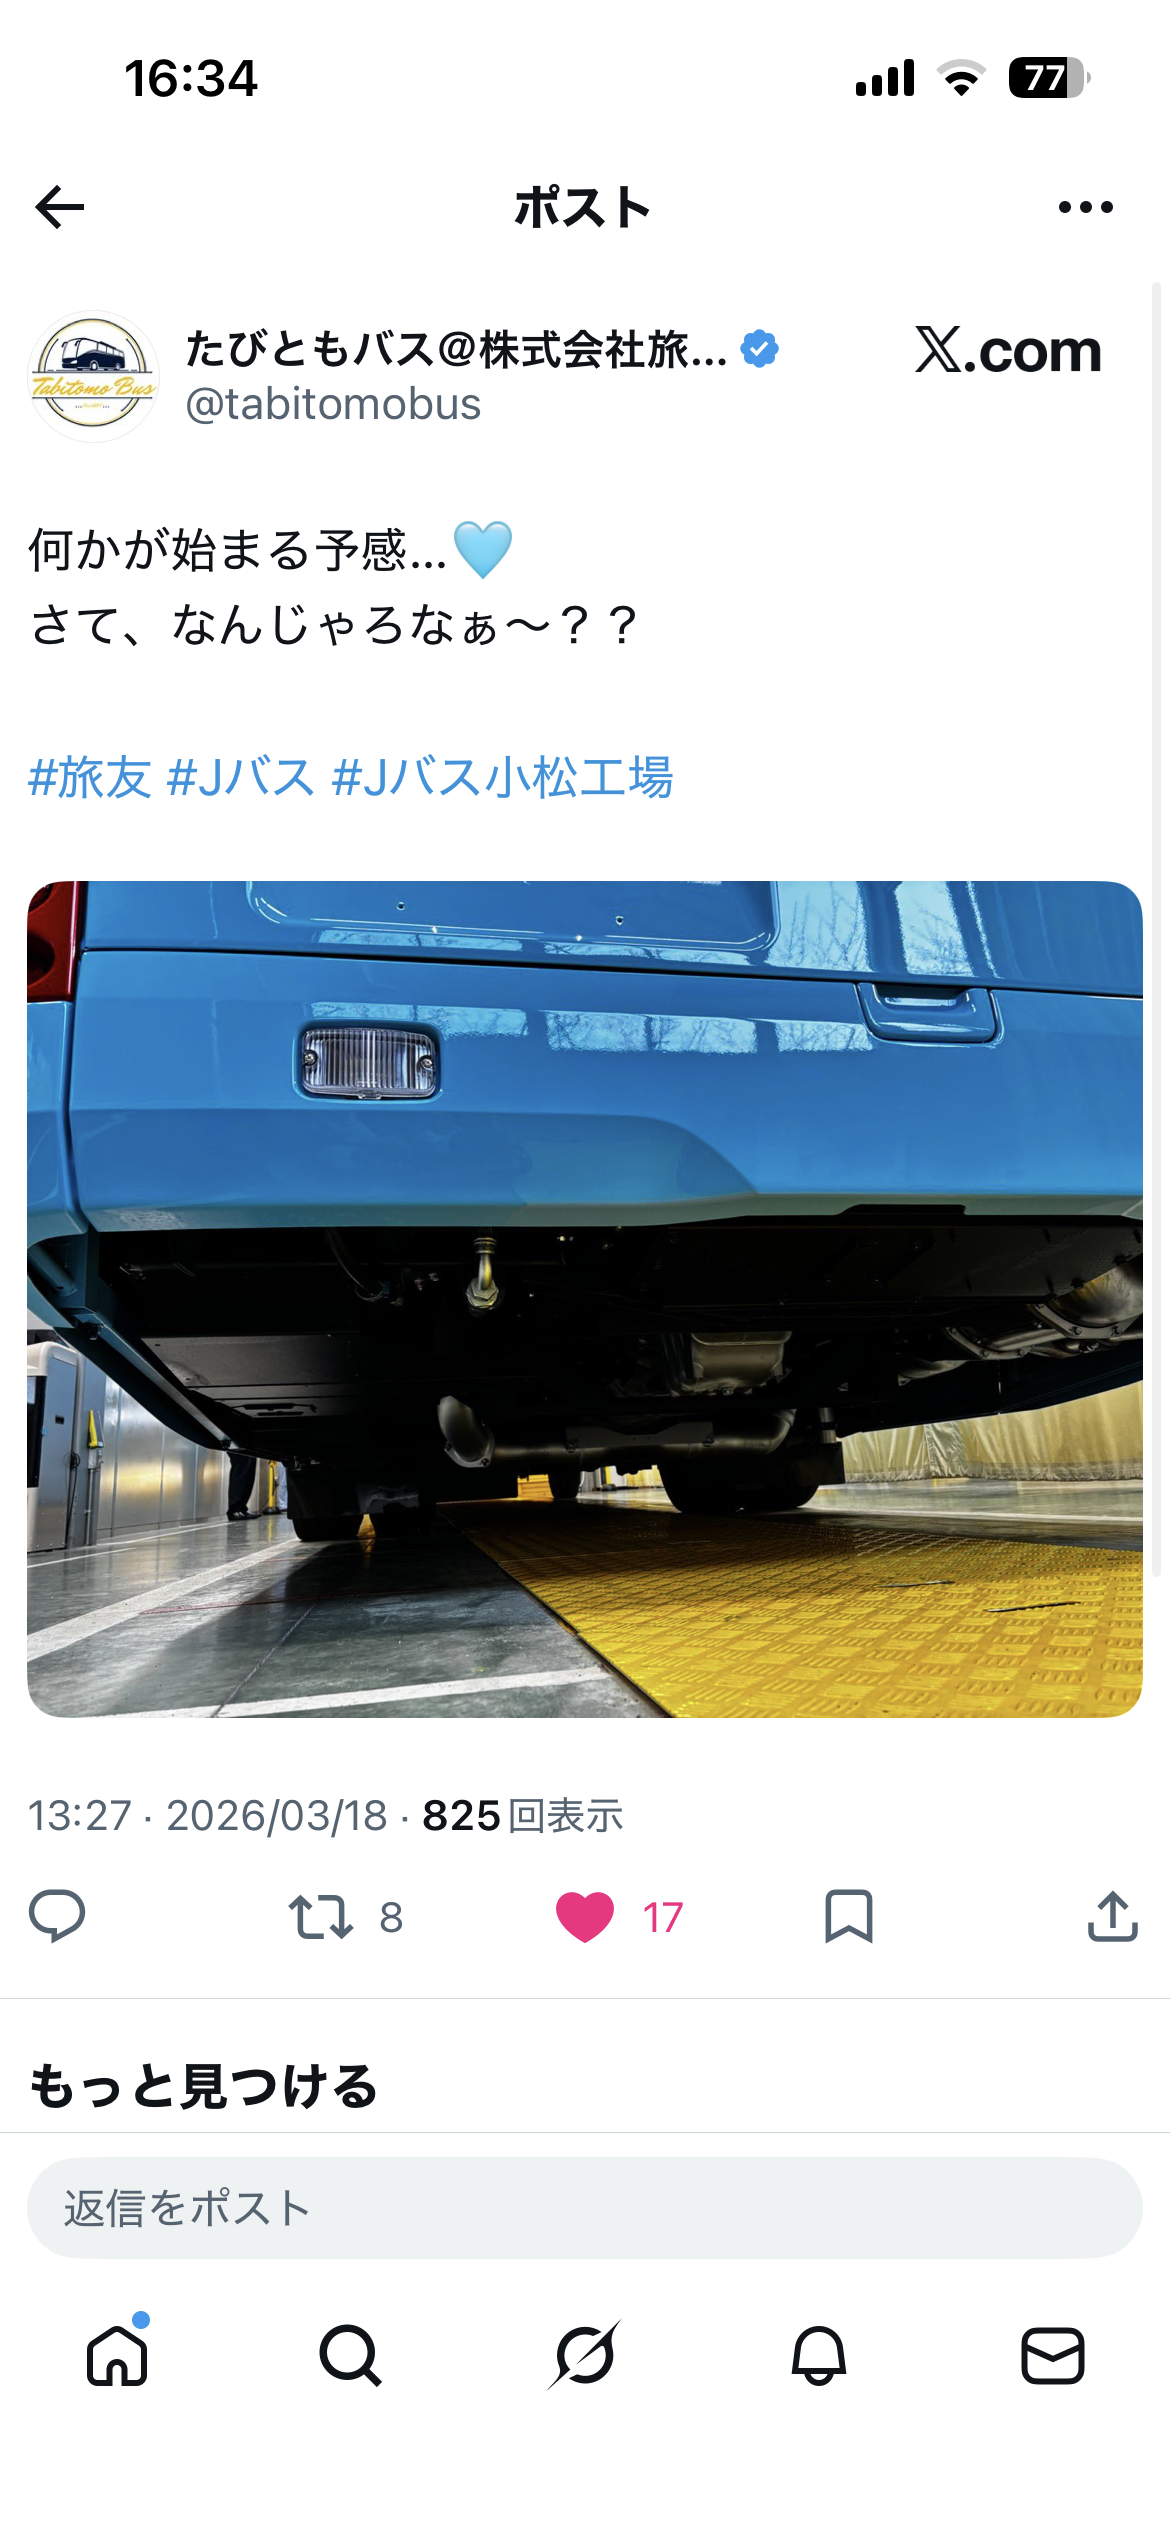Repost using the retweet arrows icon
The image size is (1170, 2532).
click(320, 1917)
